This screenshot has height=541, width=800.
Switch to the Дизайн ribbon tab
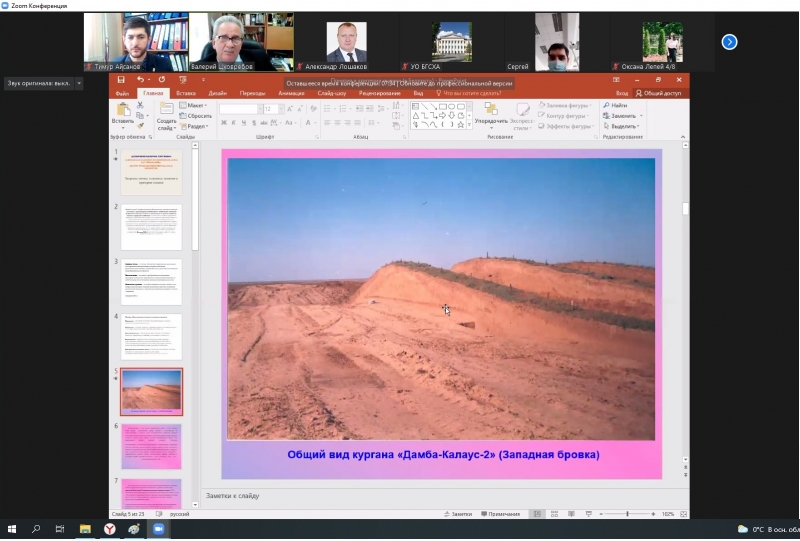[x=217, y=93]
